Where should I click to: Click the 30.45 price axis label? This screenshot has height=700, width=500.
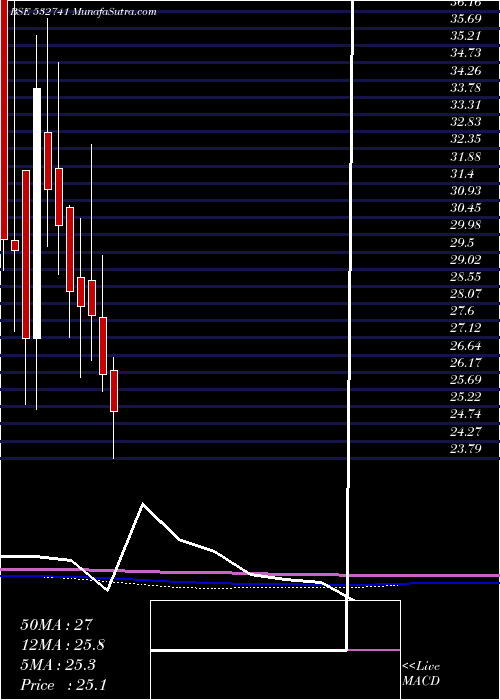click(x=466, y=208)
